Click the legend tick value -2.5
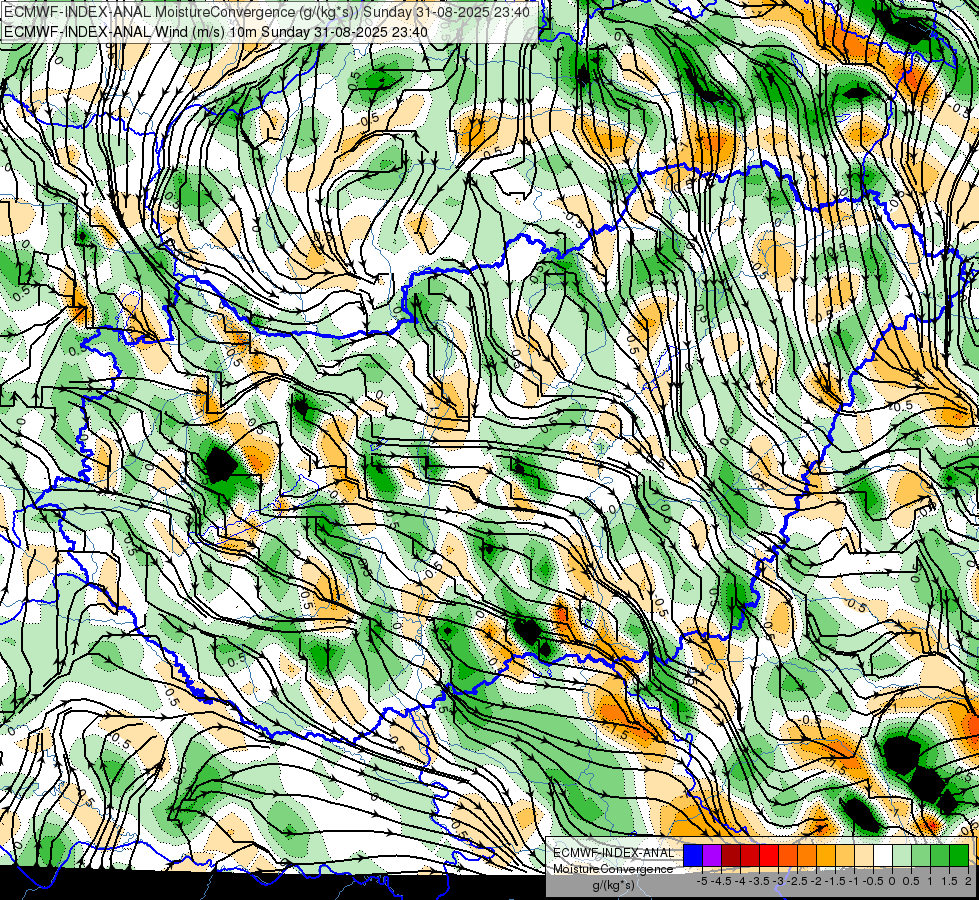The image size is (979, 900). 797,881
